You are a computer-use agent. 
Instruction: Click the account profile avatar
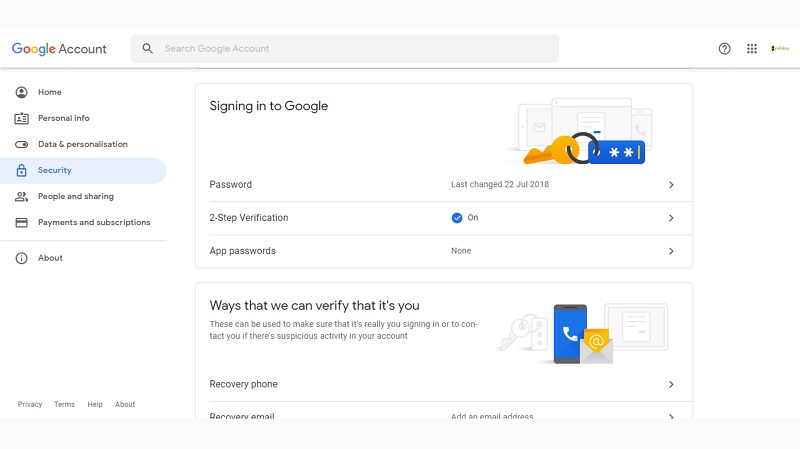click(780, 48)
